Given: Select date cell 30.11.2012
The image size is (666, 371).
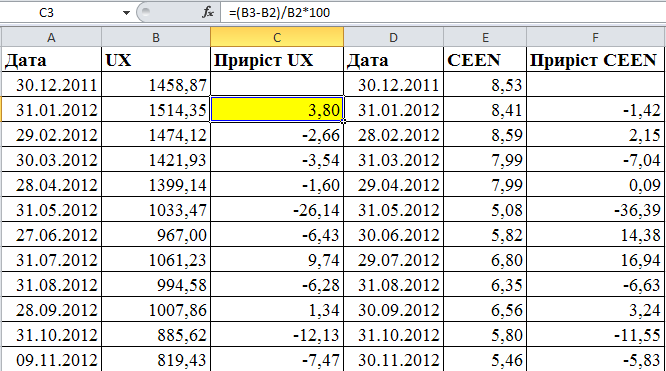Looking at the screenshot, I should click(393, 360).
